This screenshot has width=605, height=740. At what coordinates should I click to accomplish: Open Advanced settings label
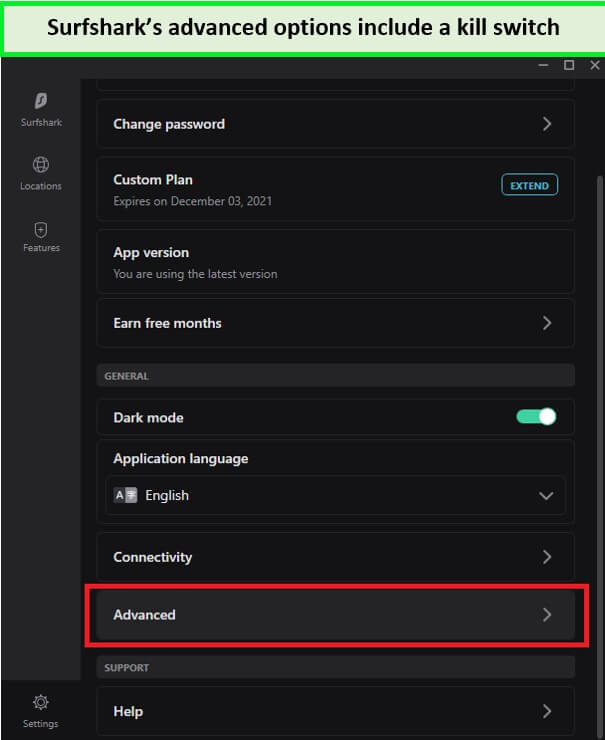click(x=144, y=615)
